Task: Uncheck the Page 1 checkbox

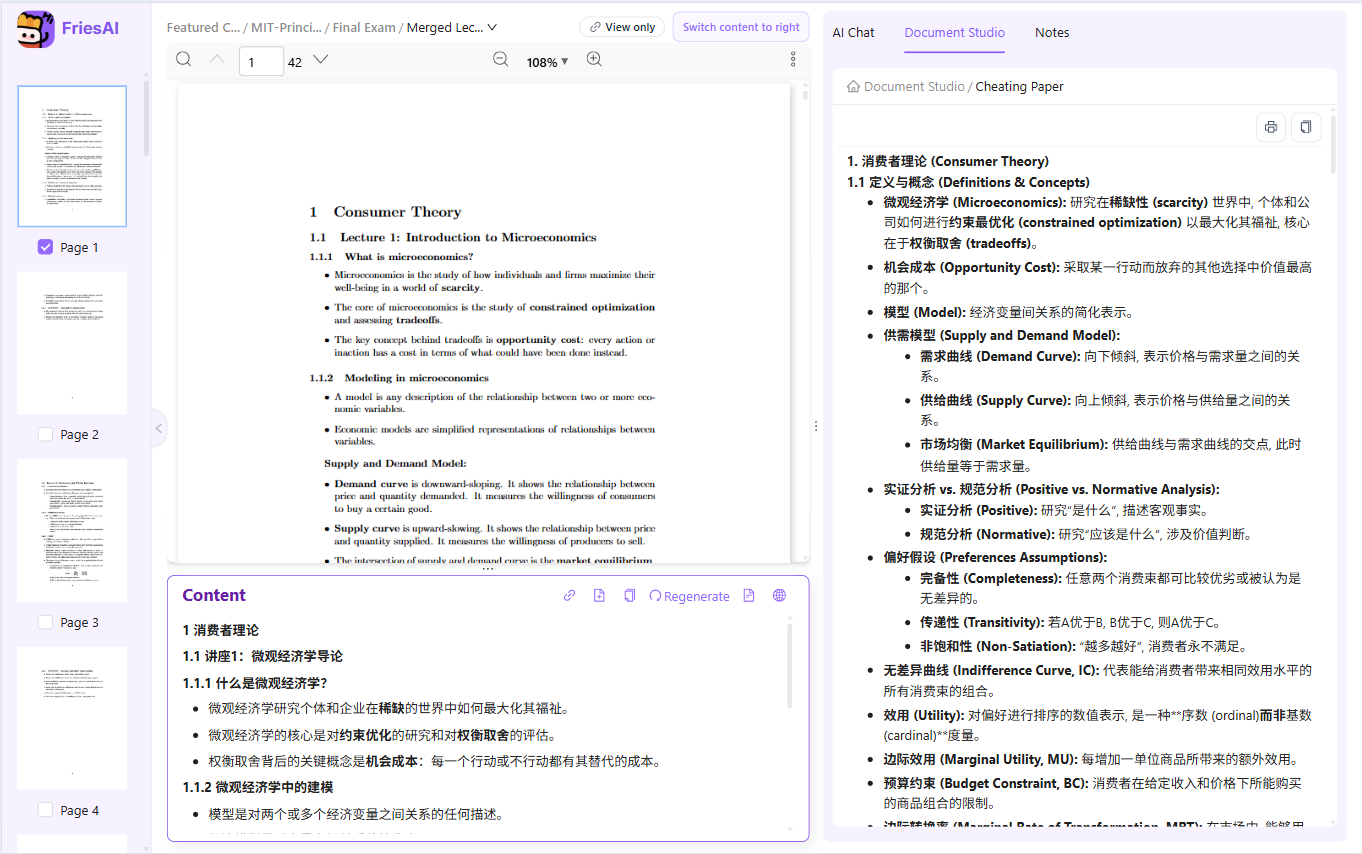Action: click(x=45, y=247)
